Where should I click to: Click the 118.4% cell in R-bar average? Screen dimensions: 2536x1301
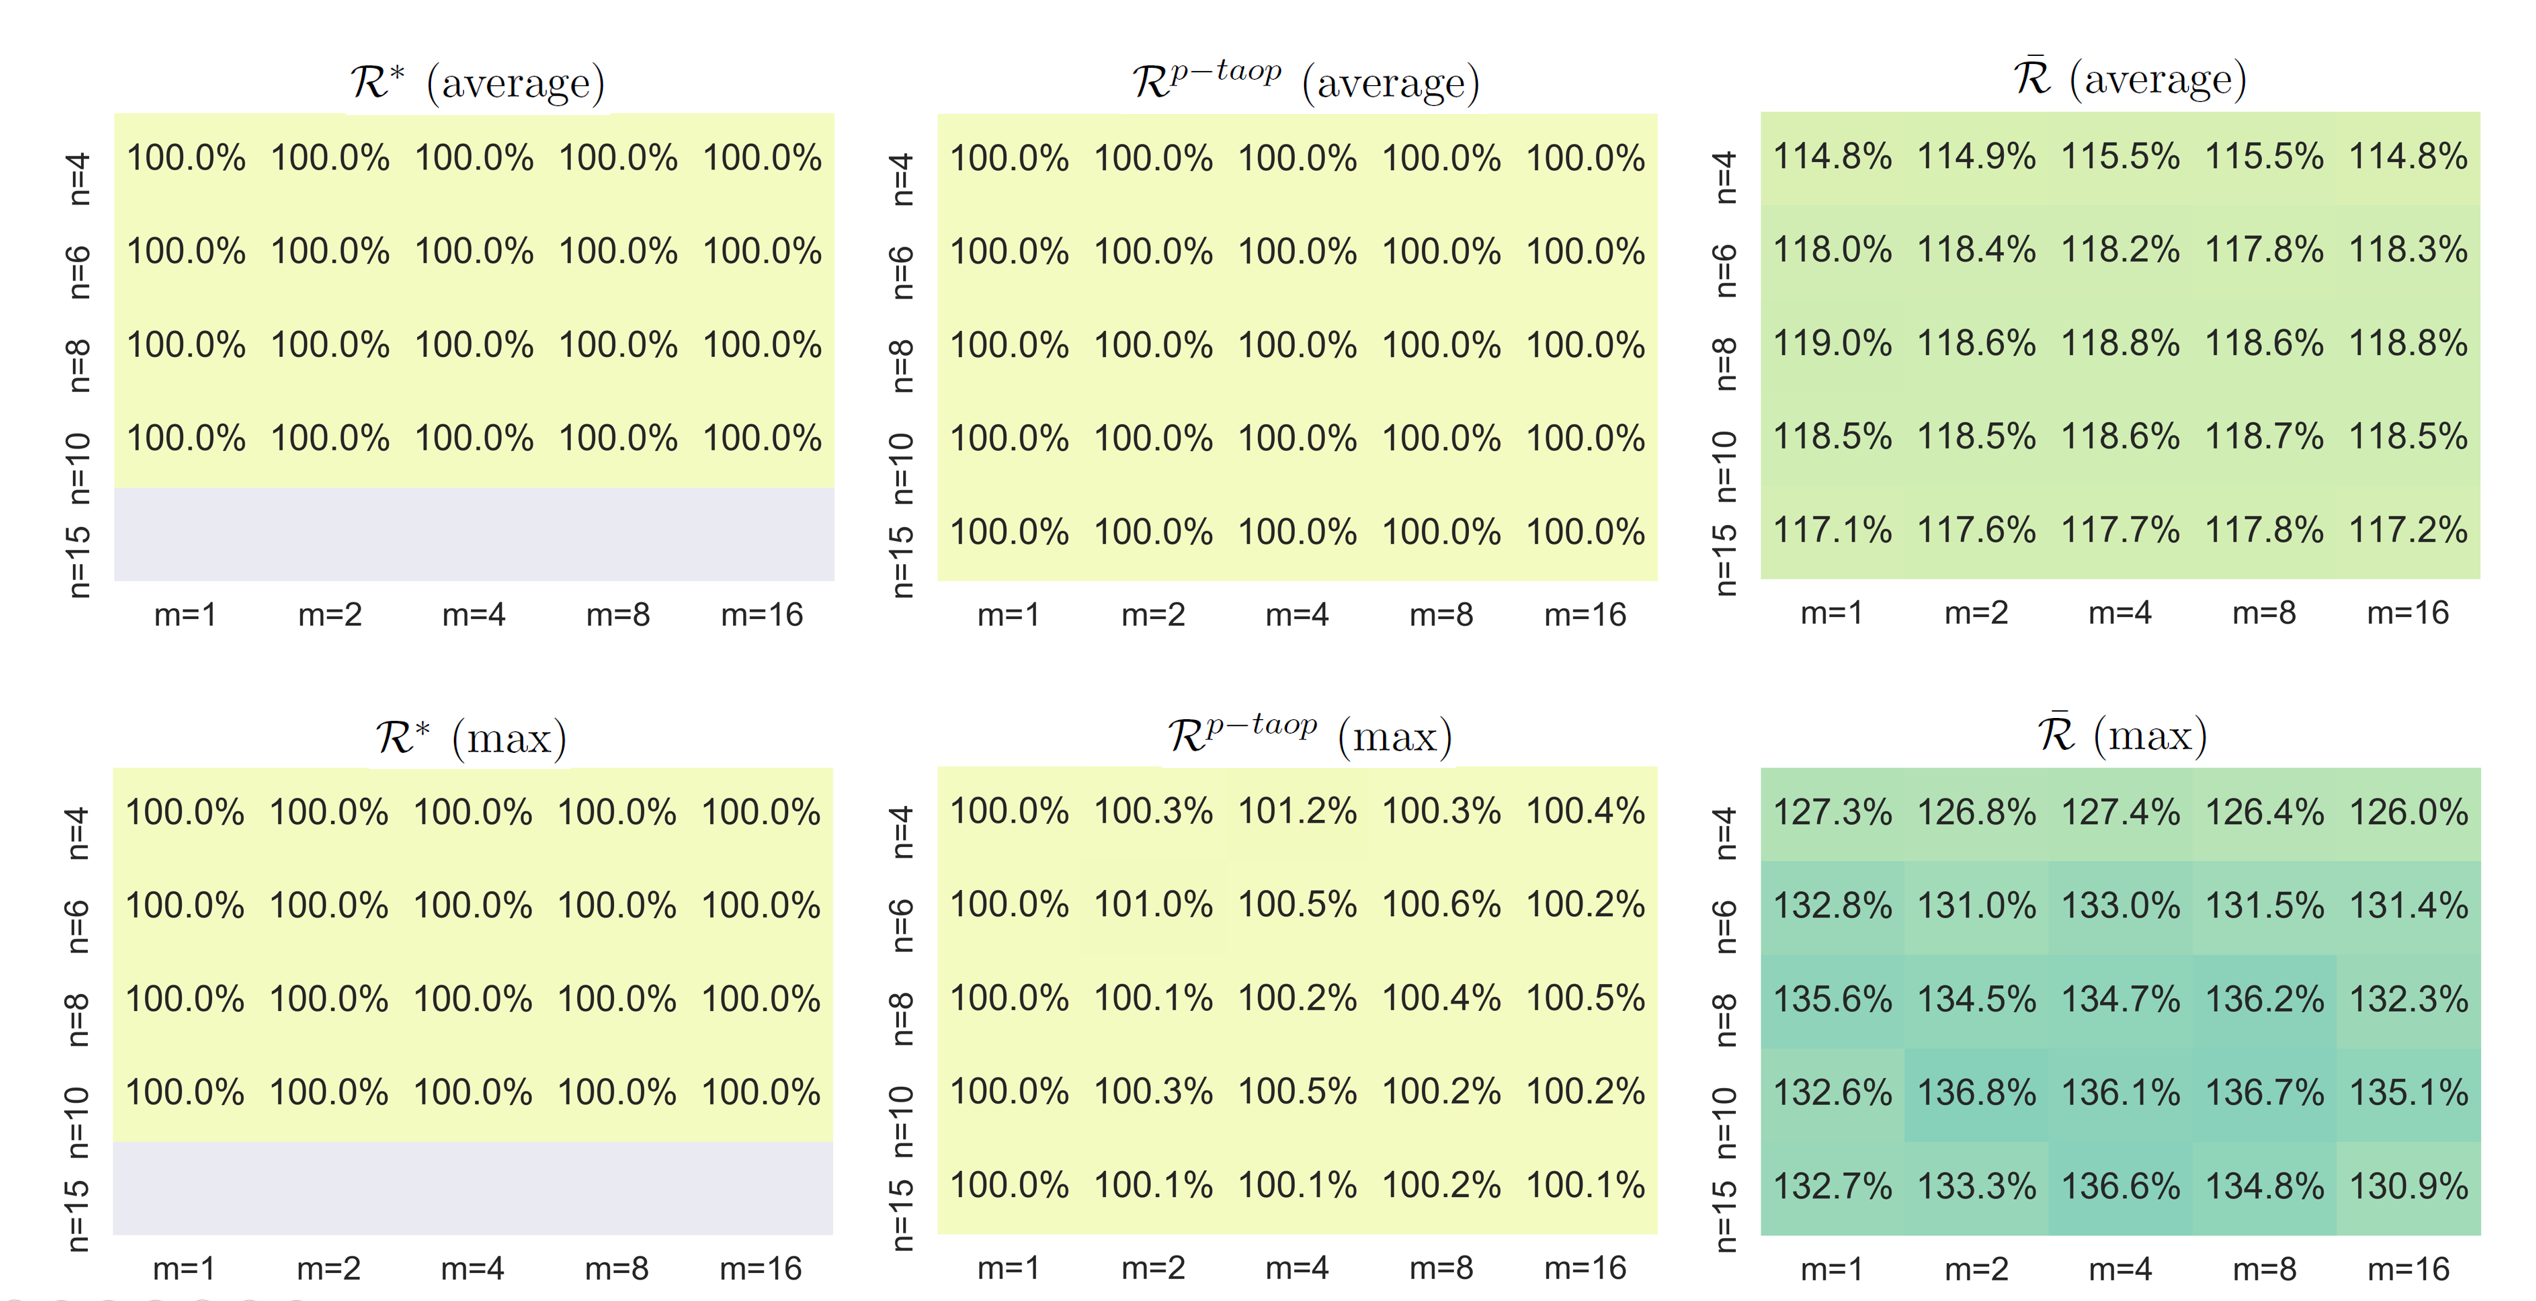(1976, 250)
